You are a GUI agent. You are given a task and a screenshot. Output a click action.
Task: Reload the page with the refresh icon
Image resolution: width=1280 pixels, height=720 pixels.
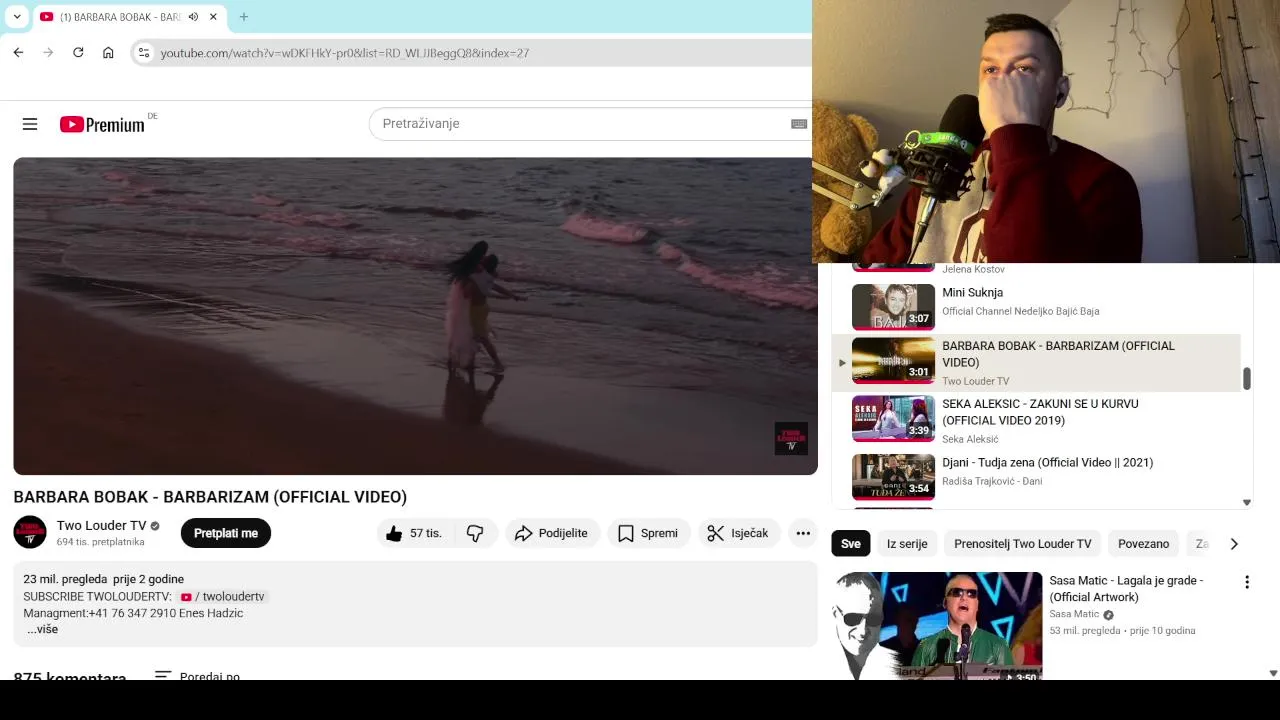[78, 52]
